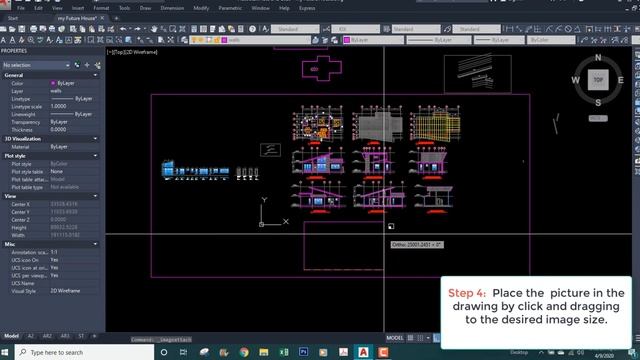The height and width of the screenshot is (360, 640).
Task: Switch to the my Future House drawing tab
Action: (x=77, y=18)
